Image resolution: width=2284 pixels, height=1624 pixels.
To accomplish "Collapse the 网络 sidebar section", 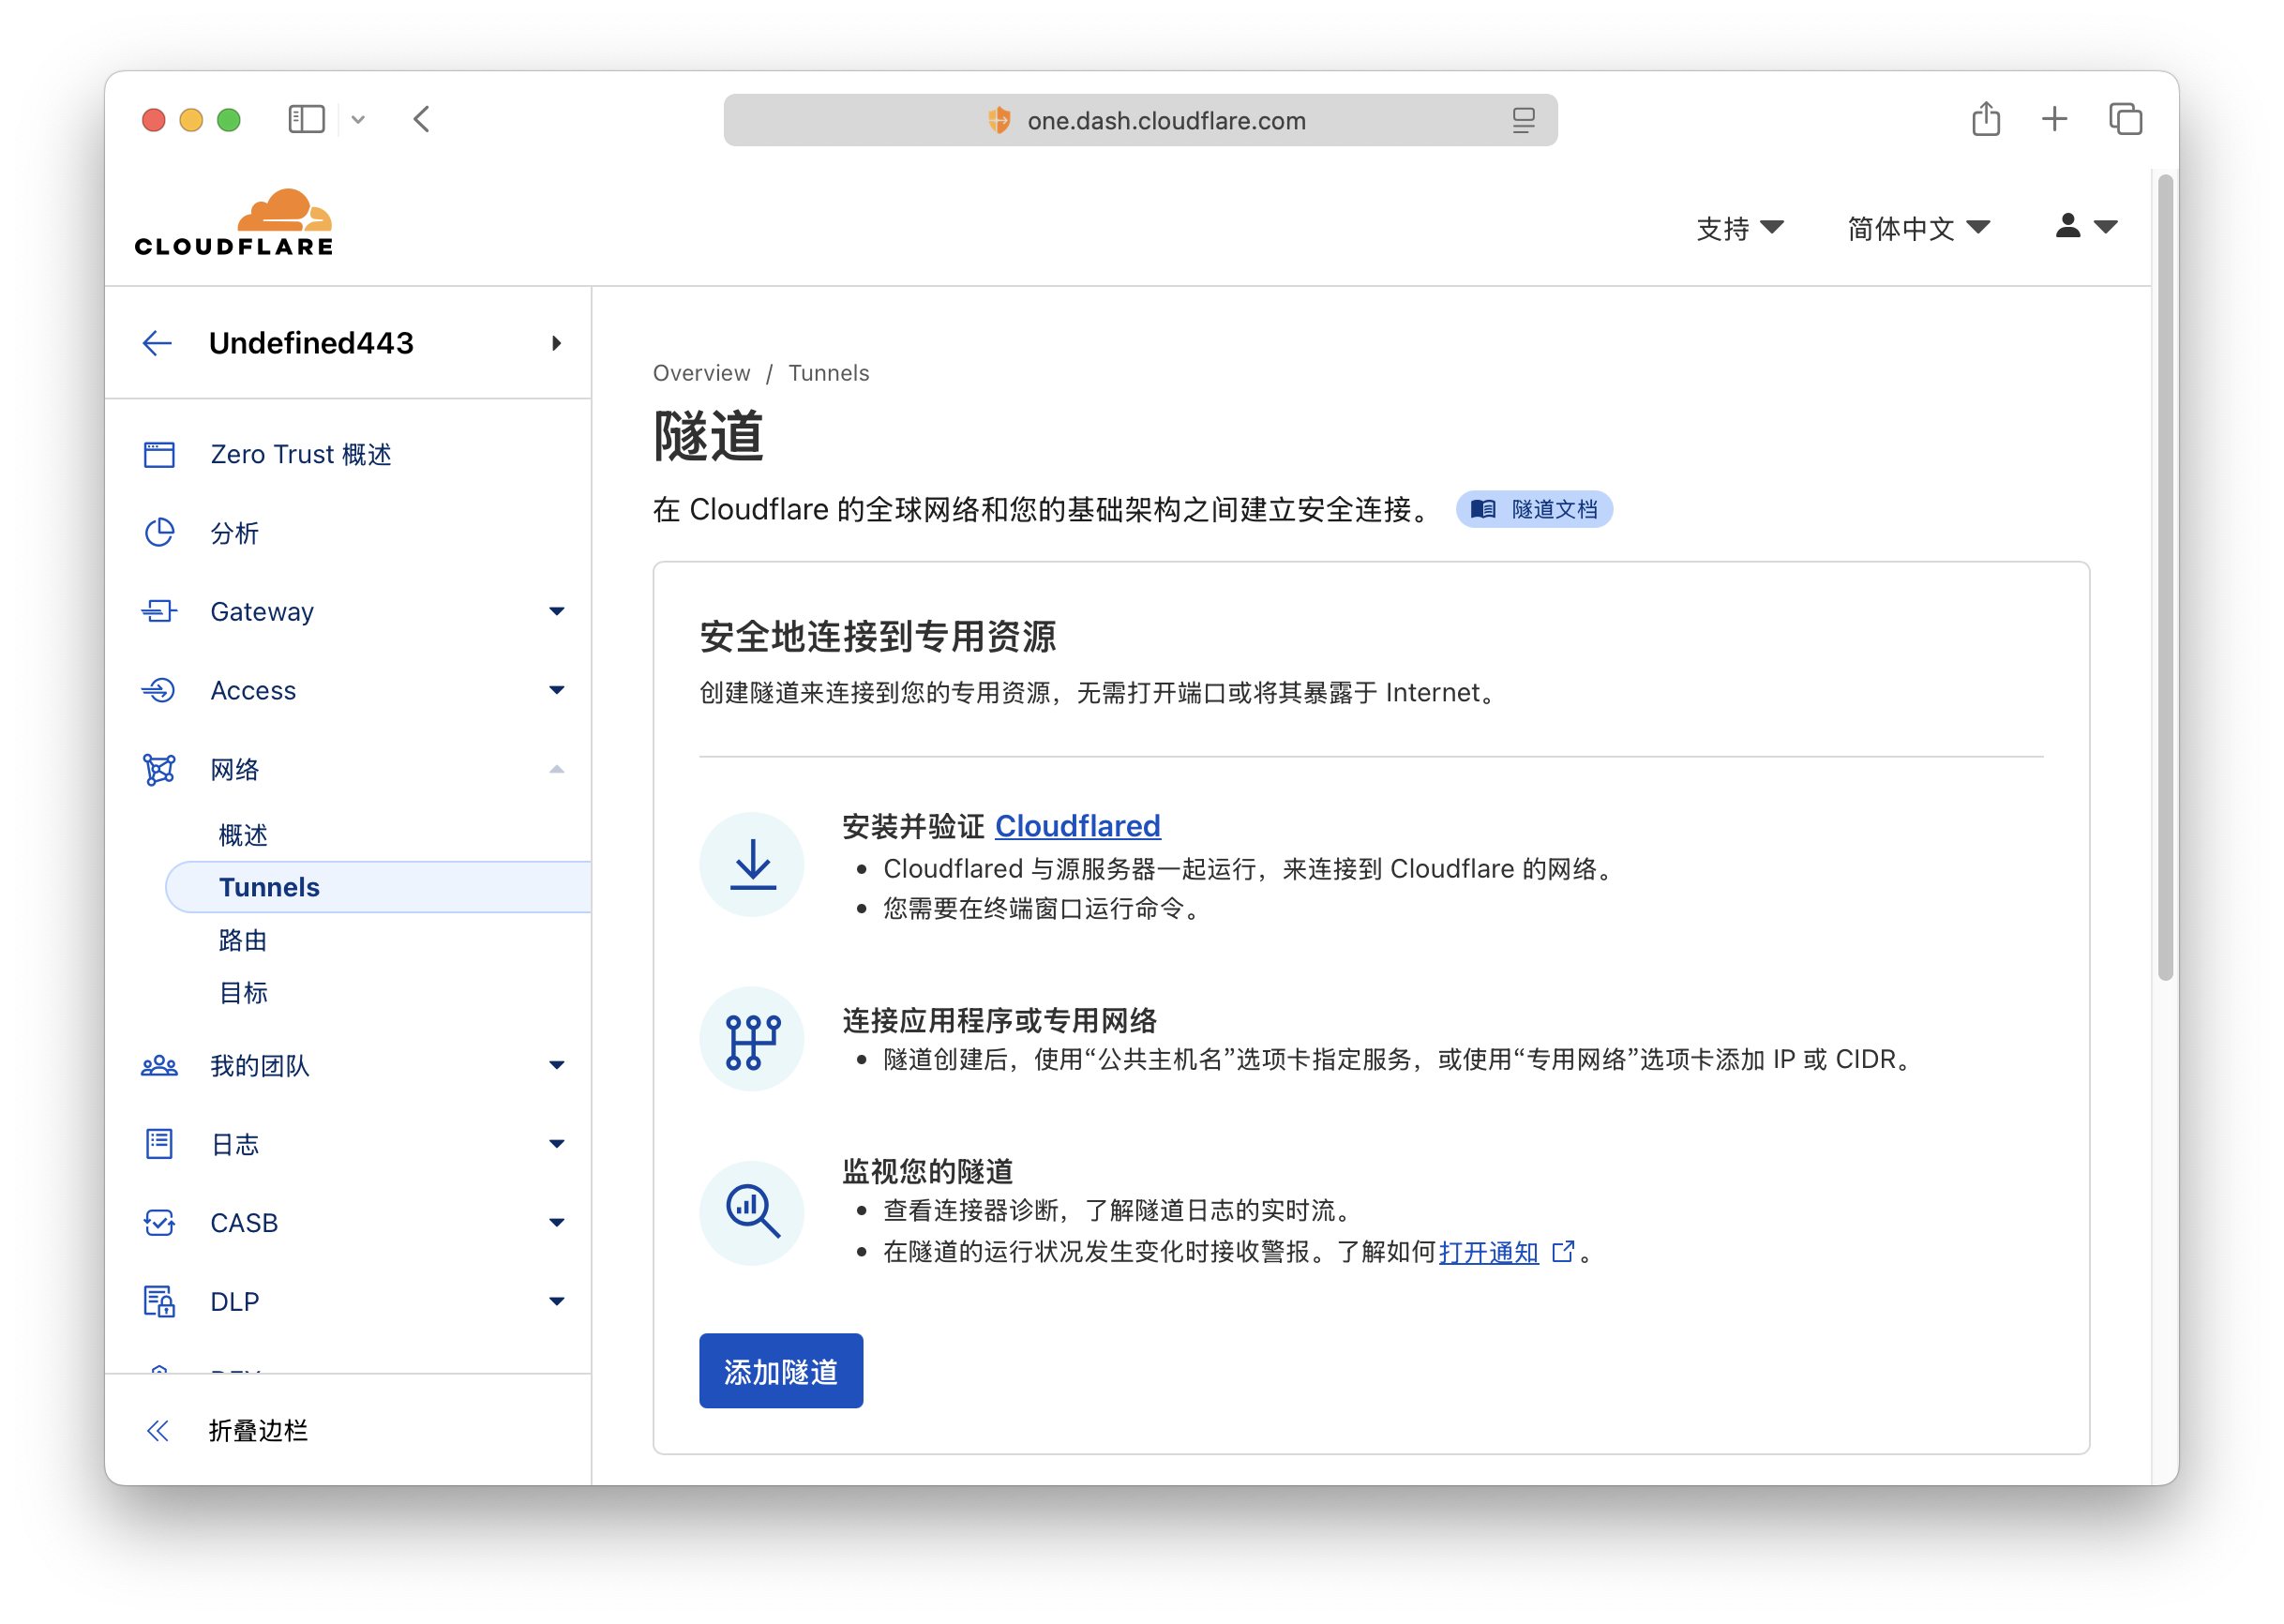I will (556, 769).
